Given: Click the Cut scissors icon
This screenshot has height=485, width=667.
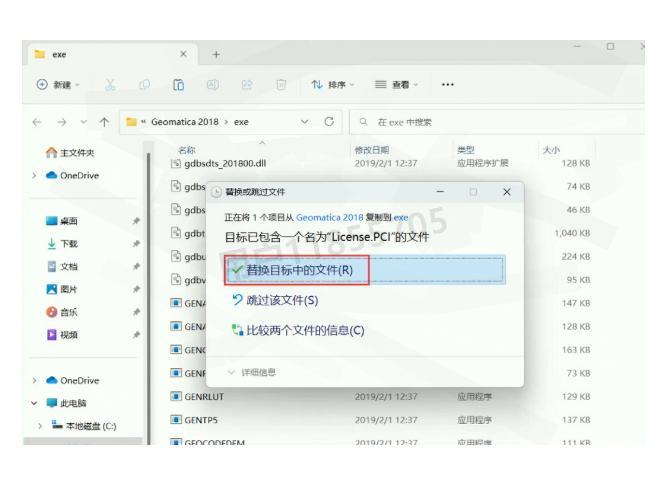Looking at the screenshot, I should [110, 85].
